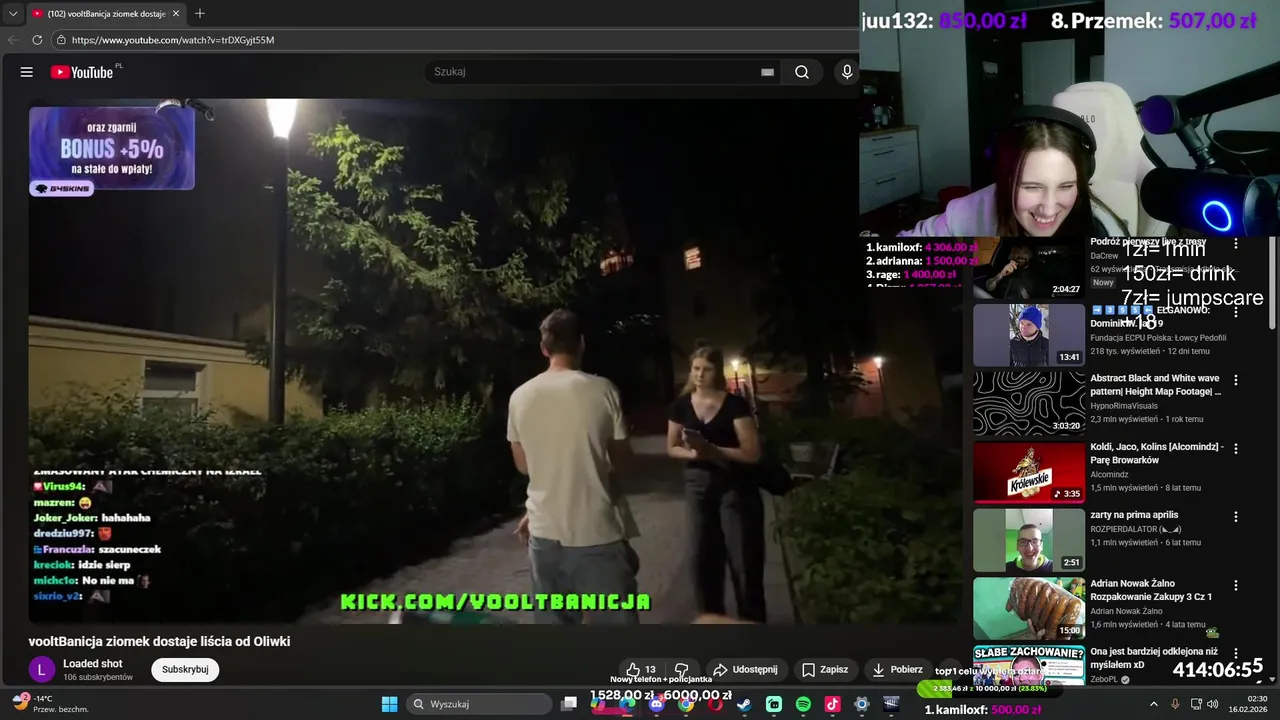The height and width of the screenshot is (720, 1280).
Task: Subscribe with the Subskrybuj button
Action: (x=185, y=670)
